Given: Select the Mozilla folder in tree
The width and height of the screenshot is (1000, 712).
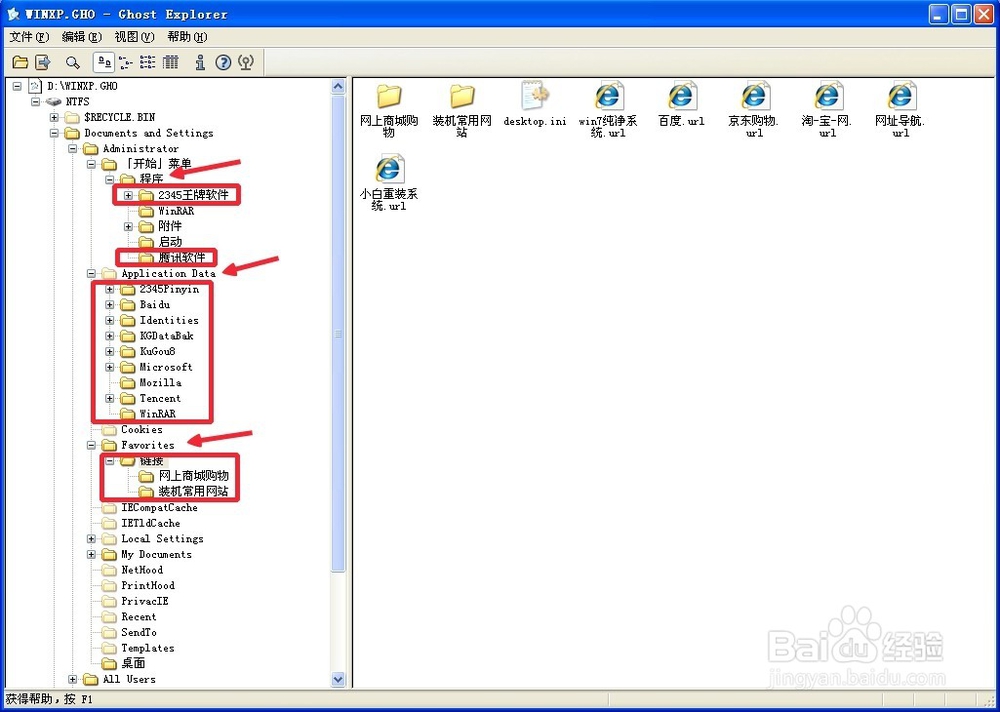Looking at the screenshot, I should tap(160, 383).
